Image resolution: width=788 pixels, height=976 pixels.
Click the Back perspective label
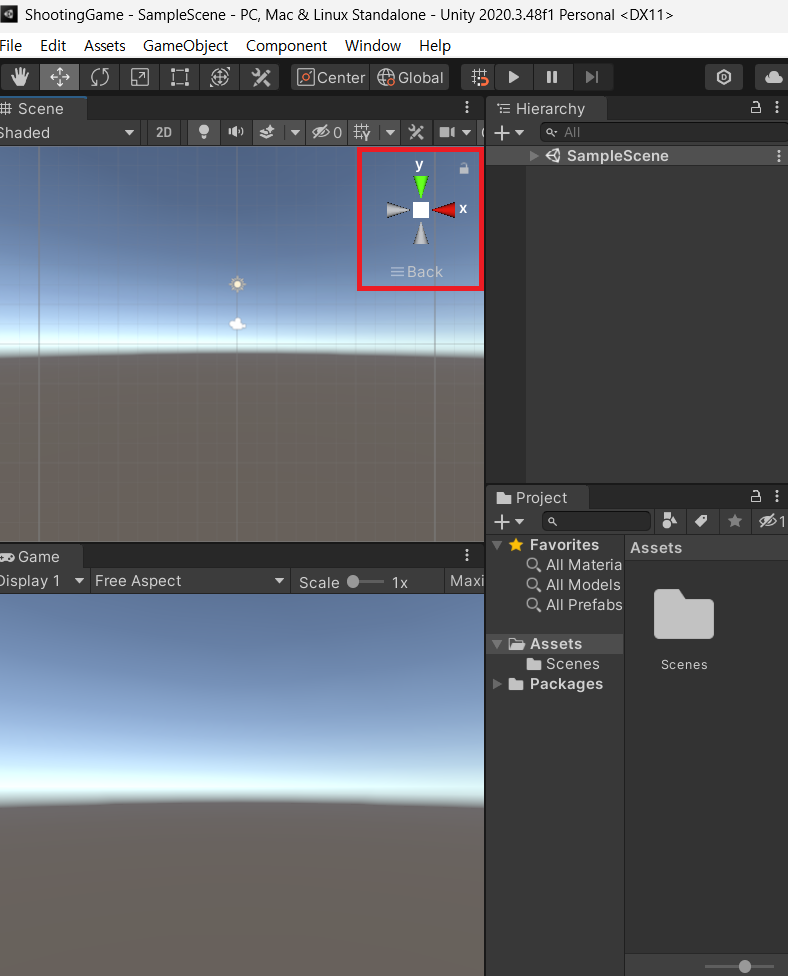pos(416,272)
